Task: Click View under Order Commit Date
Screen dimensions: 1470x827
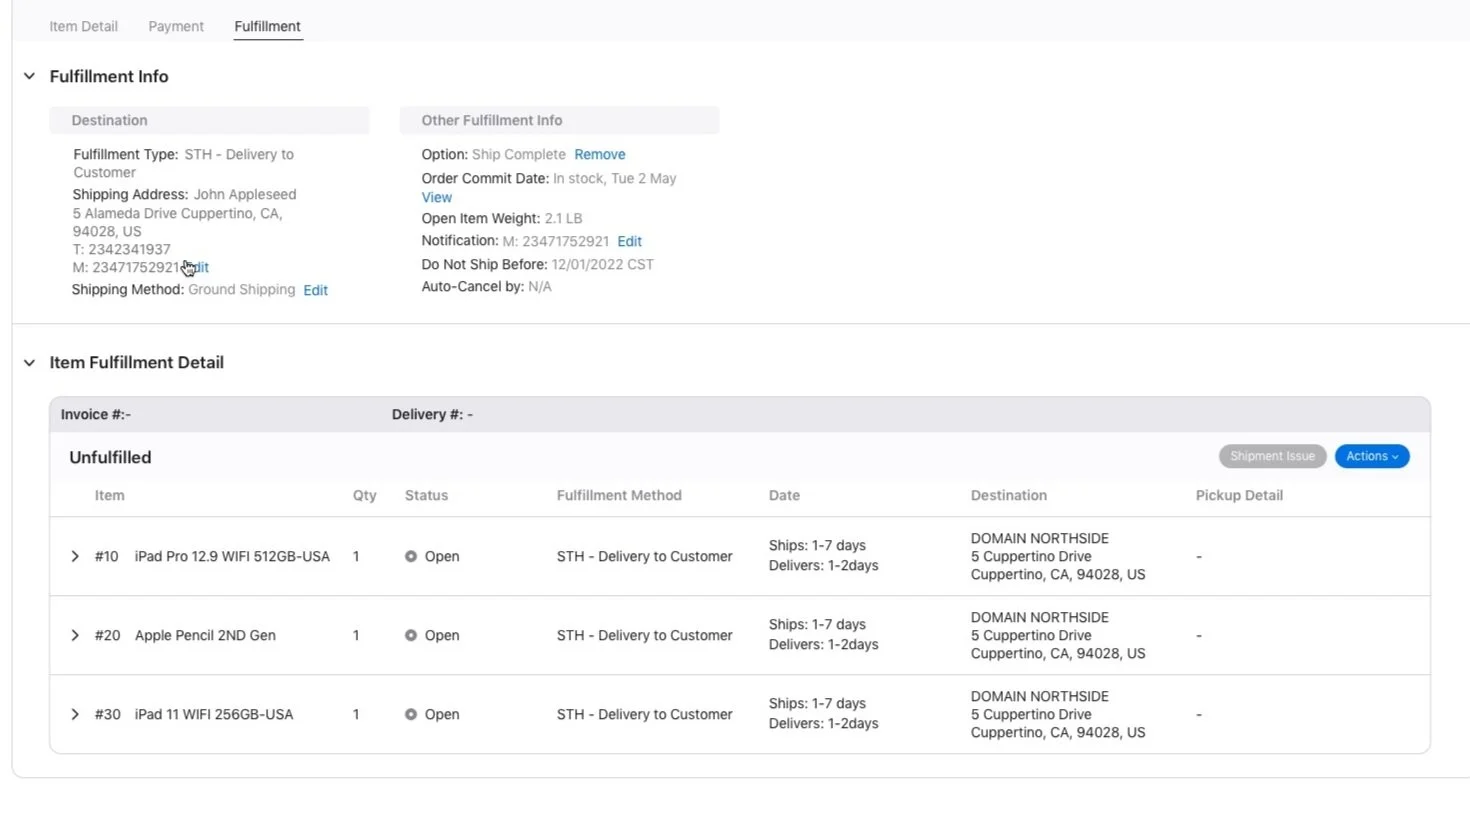Action: point(437,197)
